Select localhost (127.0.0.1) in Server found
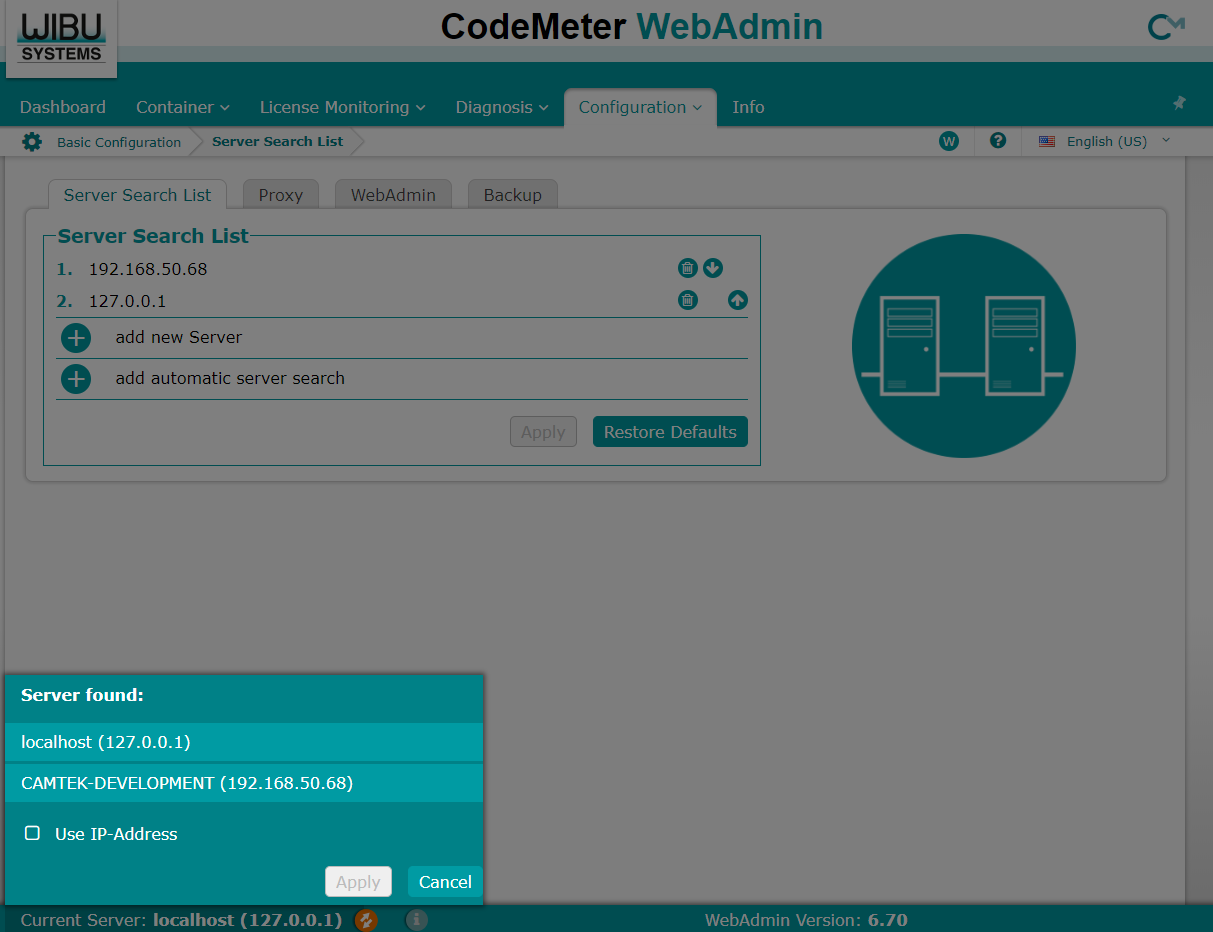Screen dimensions: 1213x932 point(244,742)
